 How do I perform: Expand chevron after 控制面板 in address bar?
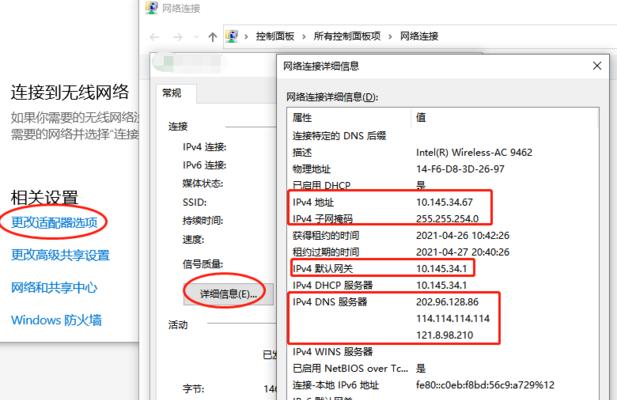point(304,37)
